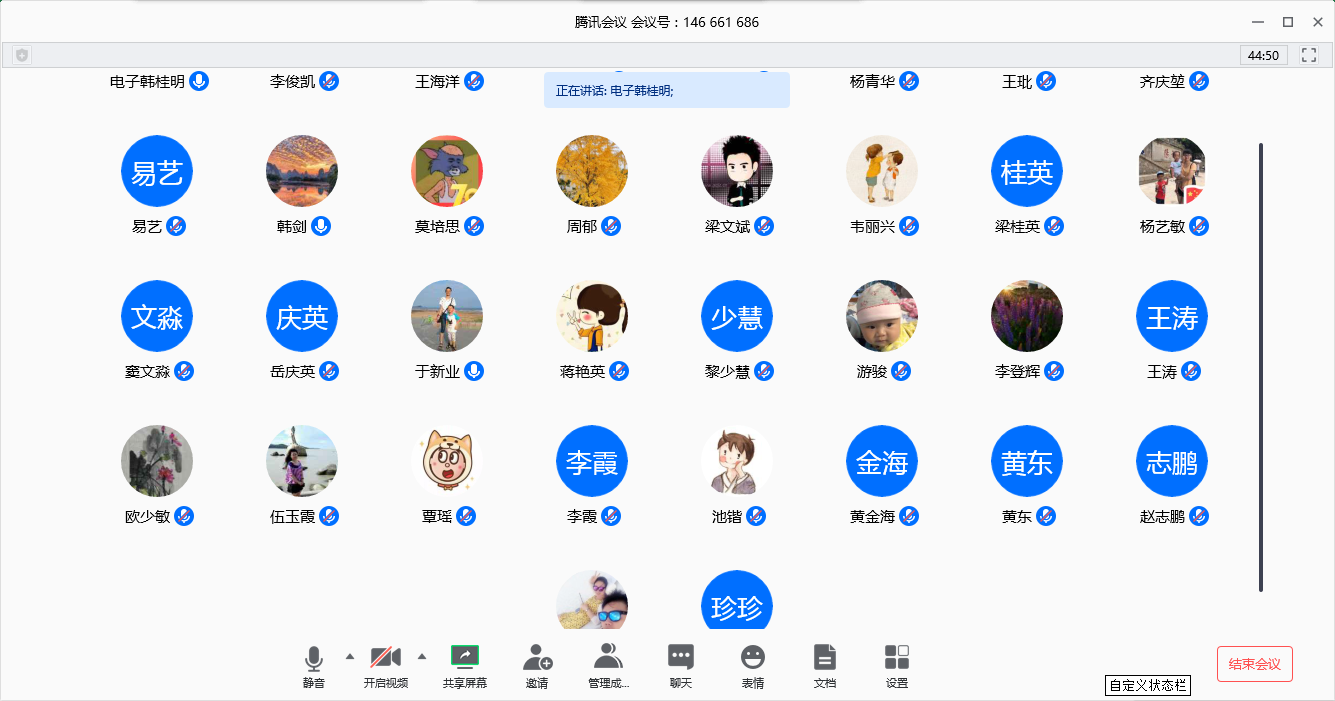The width and height of the screenshot is (1335, 701).
Task: Select the blue 王涛 participant avatar
Action: pyautogui.click(x=1172, y=316)
